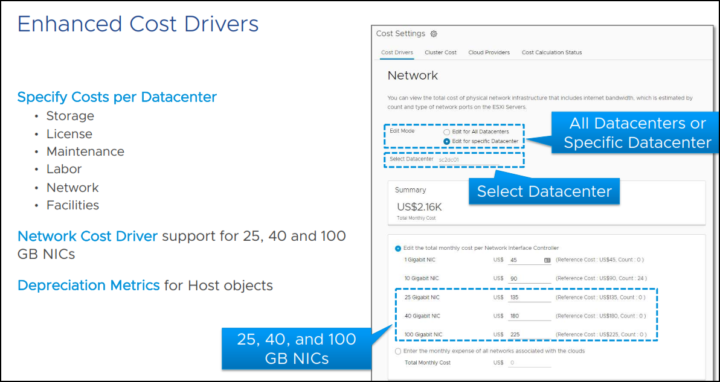Select the Edit for All Datacenters radio button
Image resolution: width=720 pixels, height=382 pixels.
point(446,132)
